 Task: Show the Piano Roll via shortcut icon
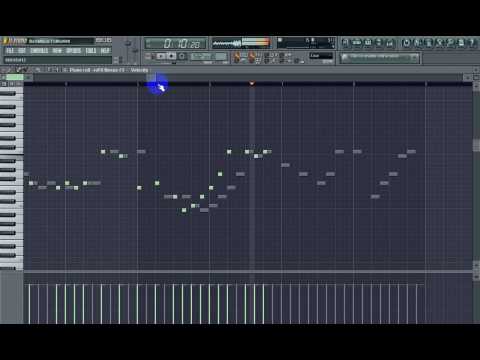tap(368, 42)
